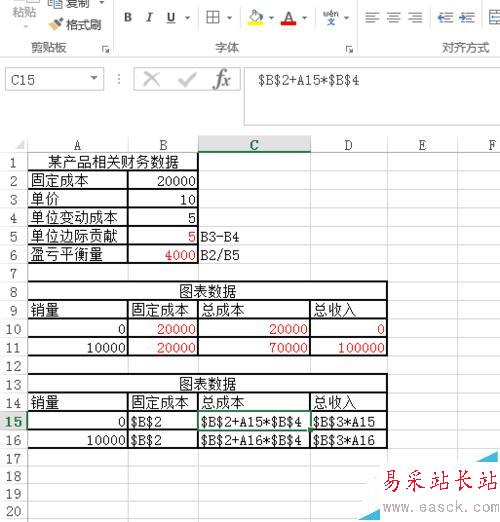
Task: Select cell C5 showing B3-B4
Action: click(x=254, y=236)
